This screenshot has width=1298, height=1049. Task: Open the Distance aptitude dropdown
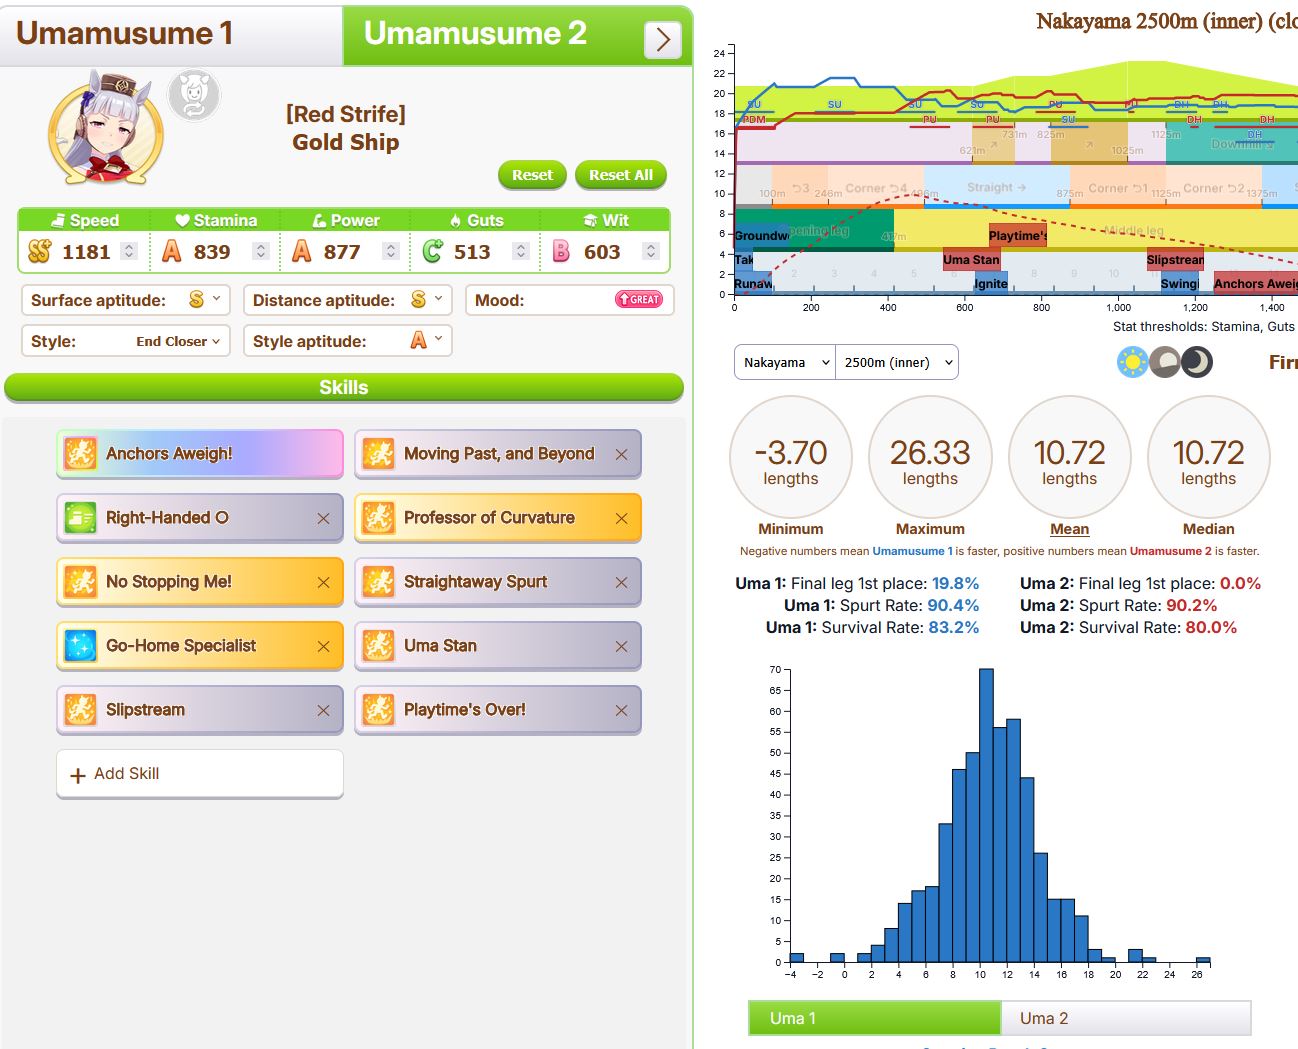click(348, 300)
